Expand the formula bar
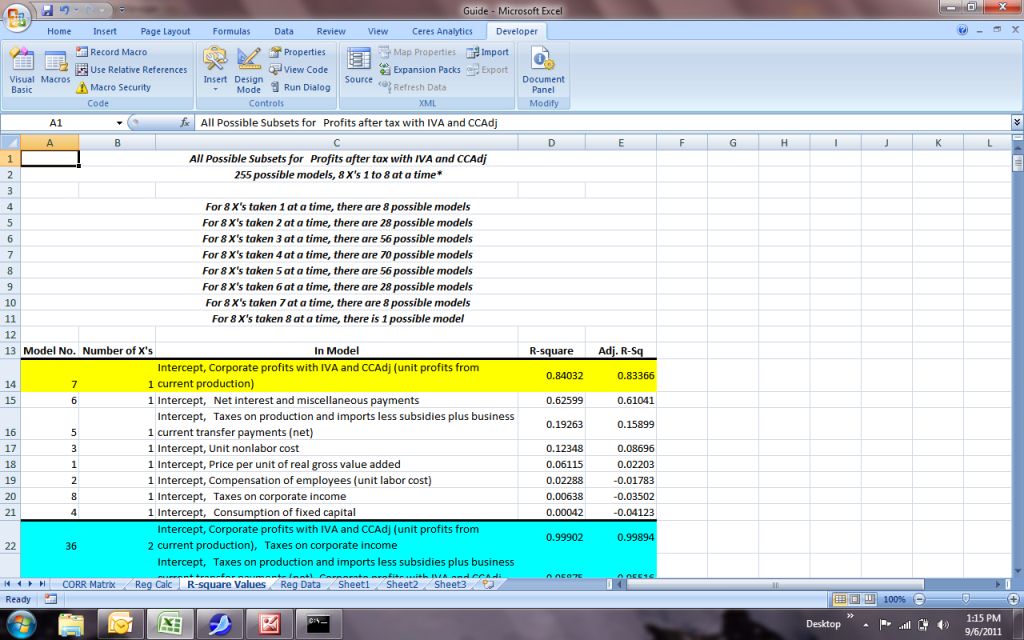Screen dimensions: 1024x640 pyautogui.click(x=1017, y=123)
